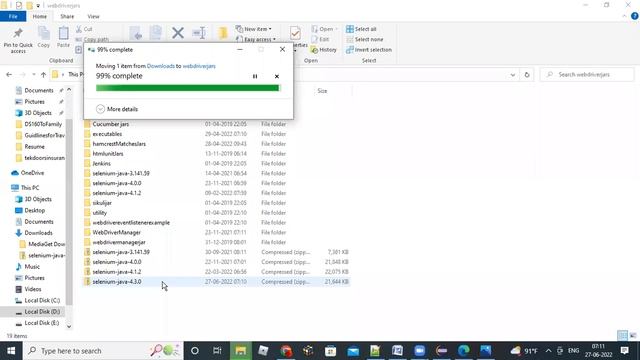Follow the webdriverjars link in dialog
640x360 pixels.
(x=199, y=66)
